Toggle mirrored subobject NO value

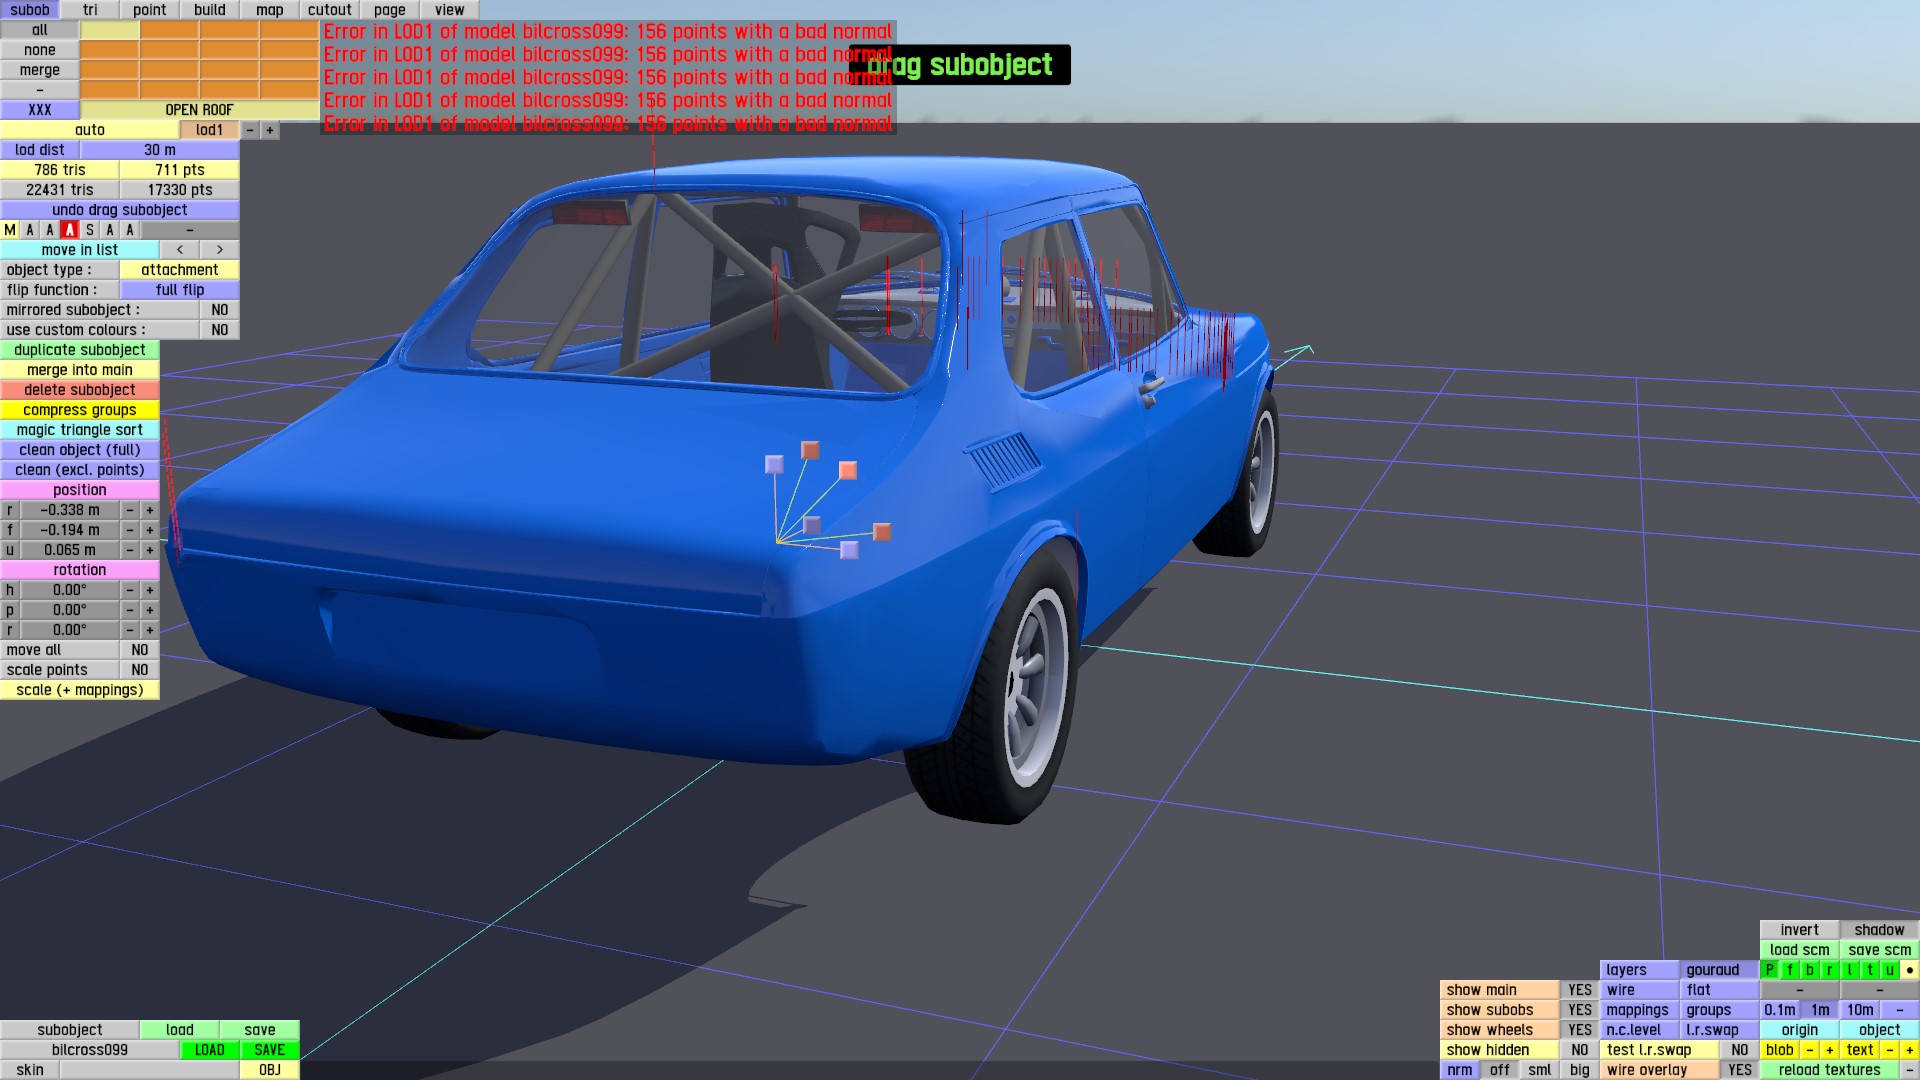pyautogui.click(x=220, y=310)
